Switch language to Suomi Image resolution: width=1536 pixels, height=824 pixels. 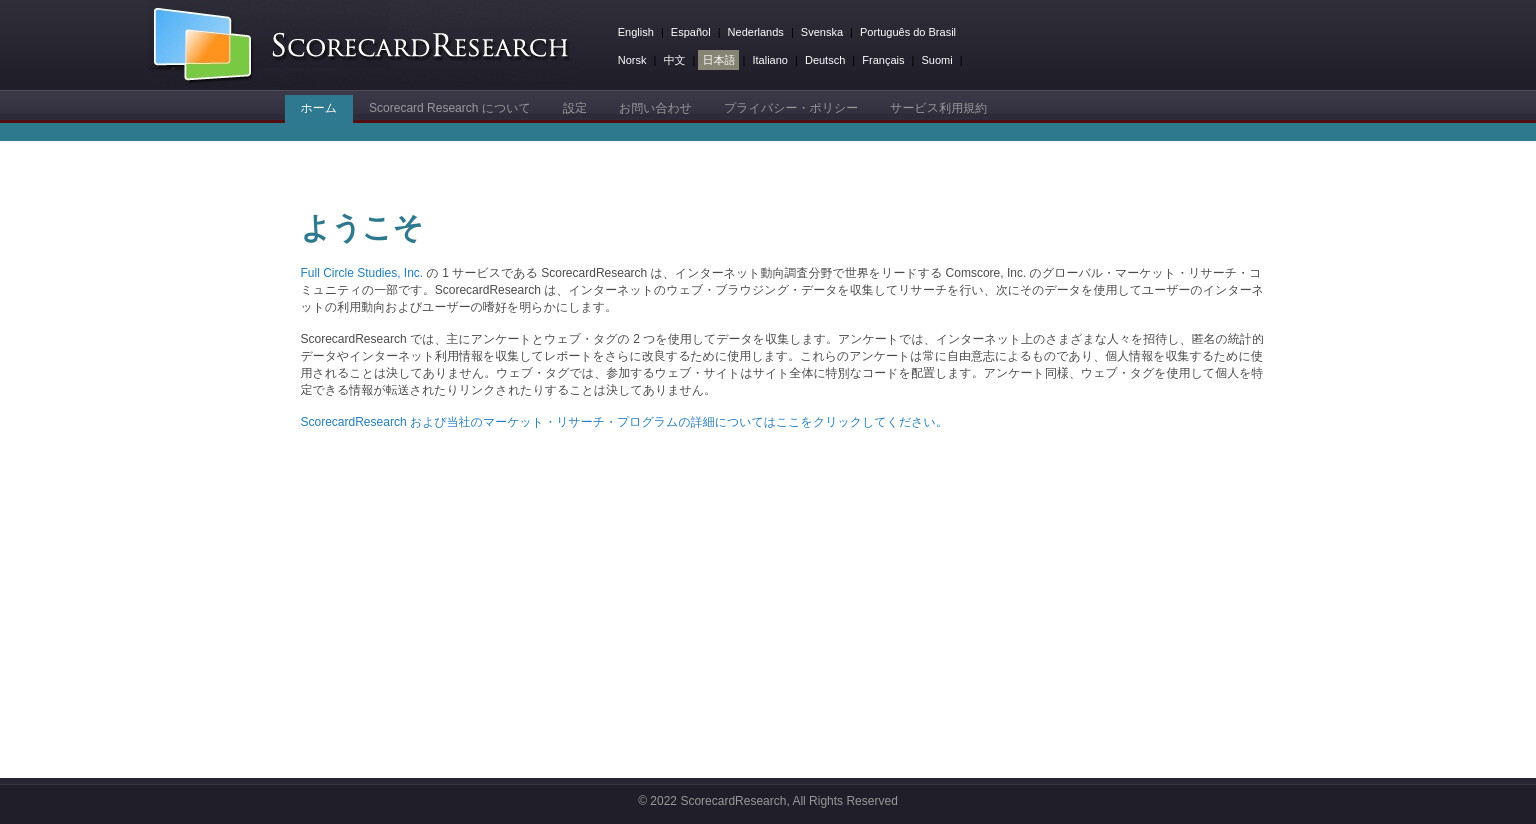point(937,60)
